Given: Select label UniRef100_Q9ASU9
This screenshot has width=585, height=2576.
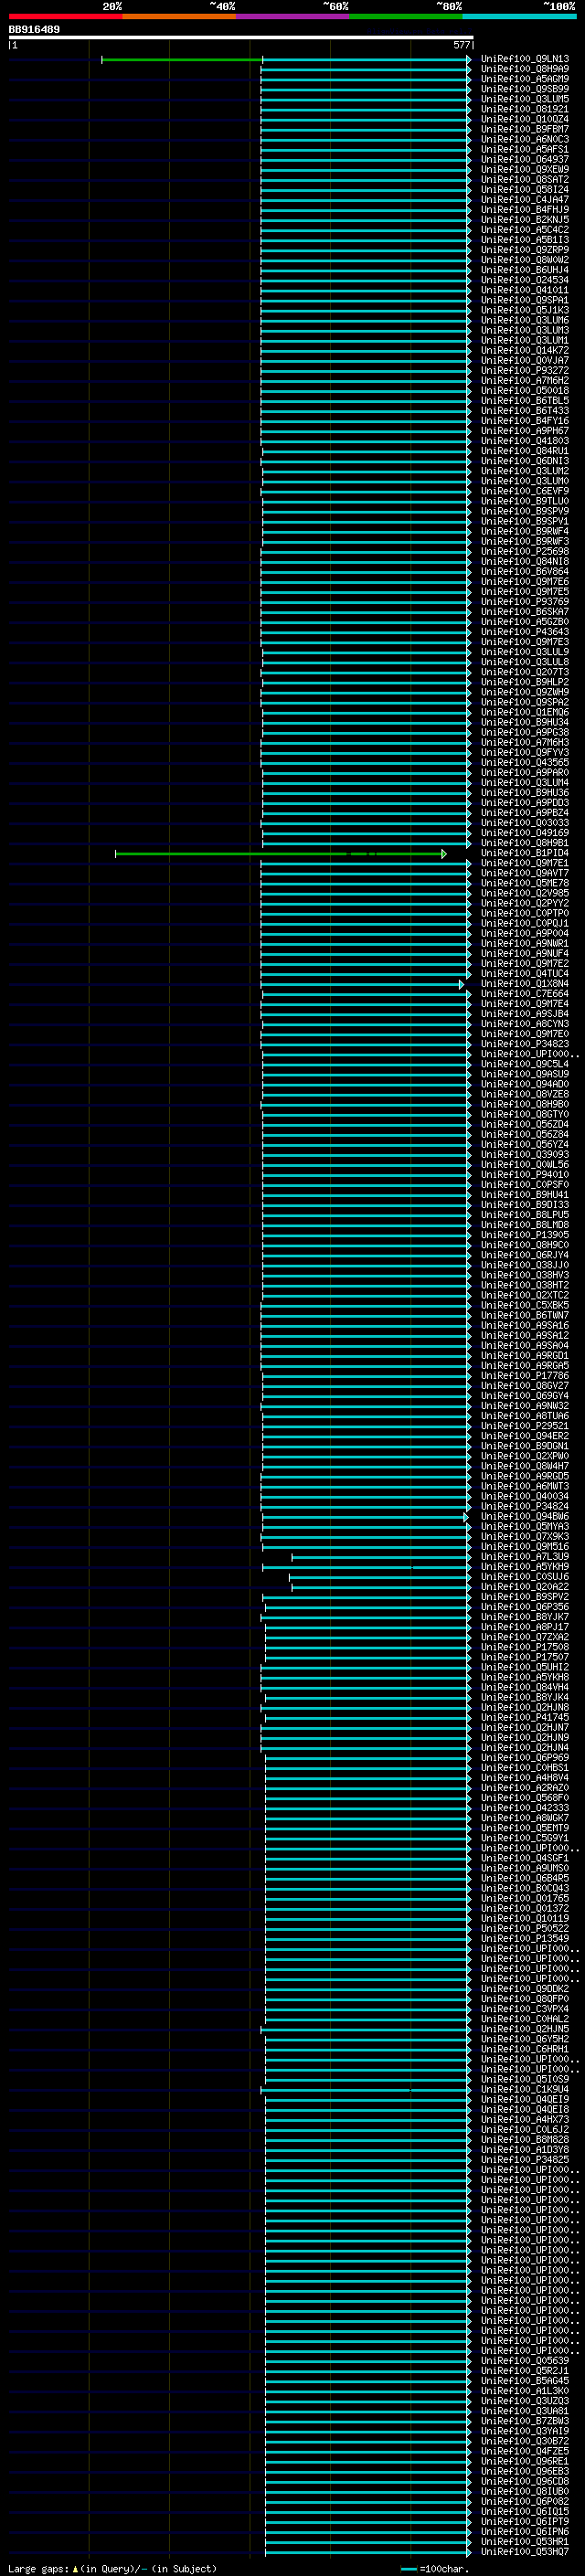Looking at the screenshot, I should tap(525, 1074).
